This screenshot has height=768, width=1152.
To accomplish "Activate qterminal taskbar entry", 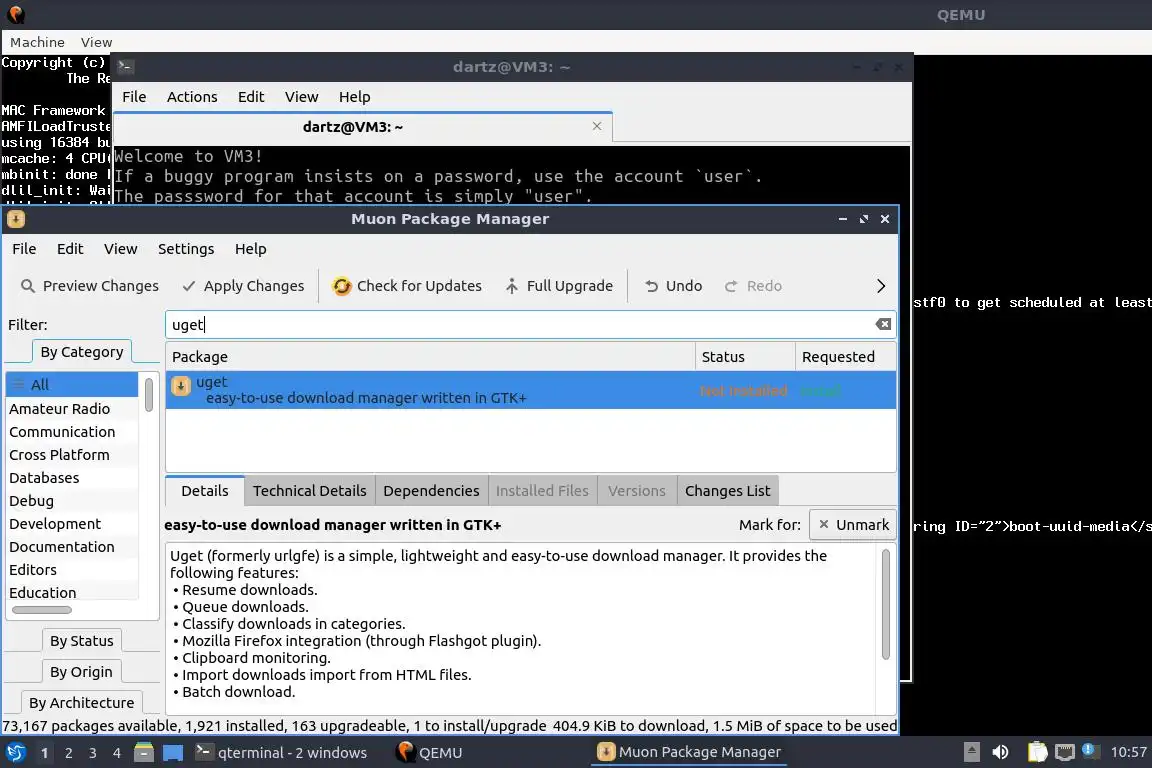I will point(281,753).
